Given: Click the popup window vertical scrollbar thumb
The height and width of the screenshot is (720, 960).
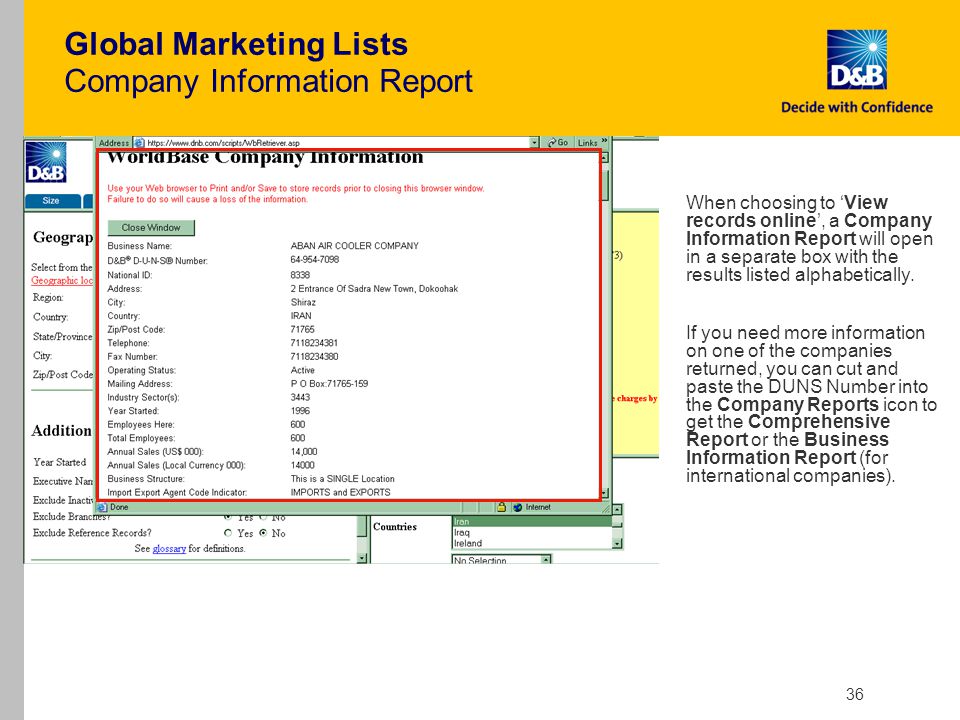Looking at the screenshot, I should pyautogui.click(x=605, y=185).
